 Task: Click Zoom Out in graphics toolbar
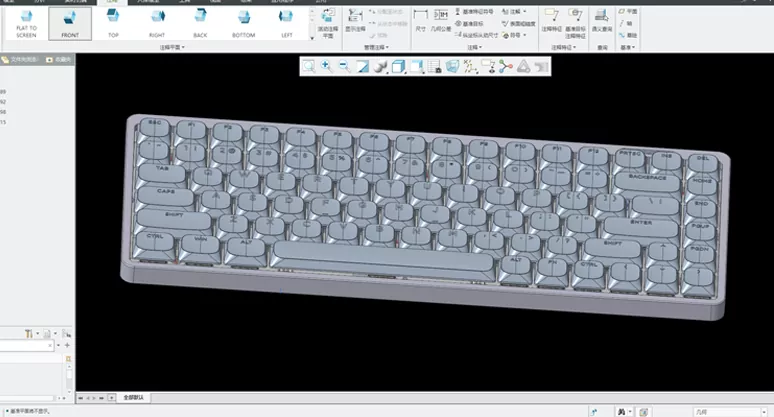click(x=344, y=66)
